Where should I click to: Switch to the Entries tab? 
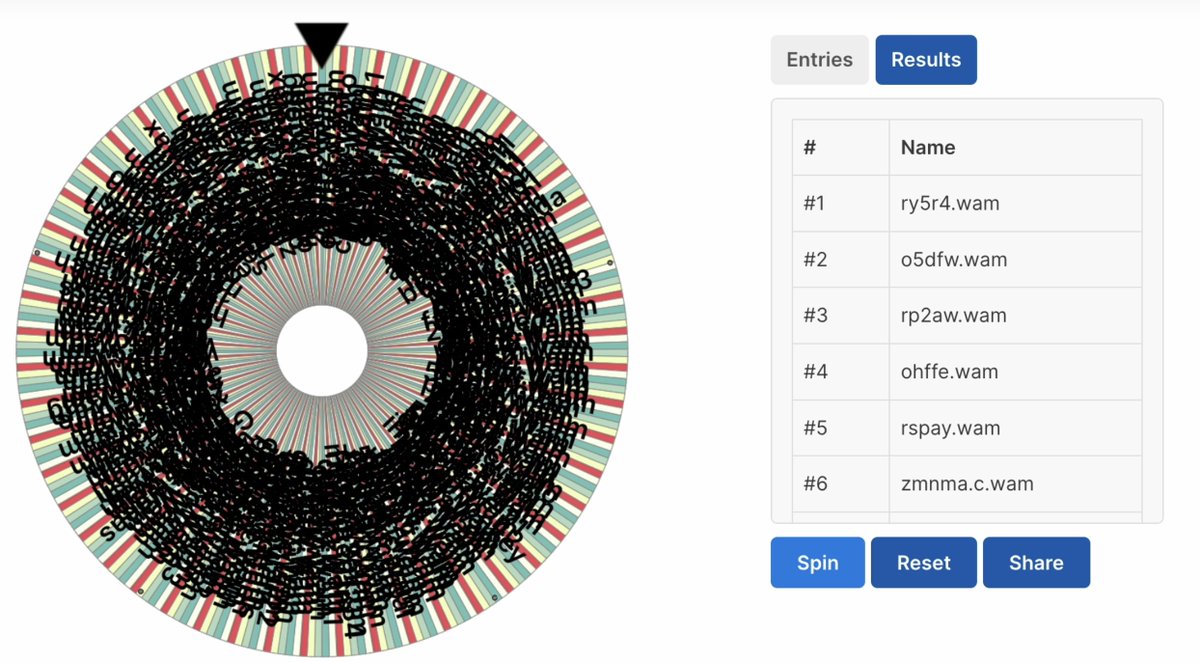(819, 60)
